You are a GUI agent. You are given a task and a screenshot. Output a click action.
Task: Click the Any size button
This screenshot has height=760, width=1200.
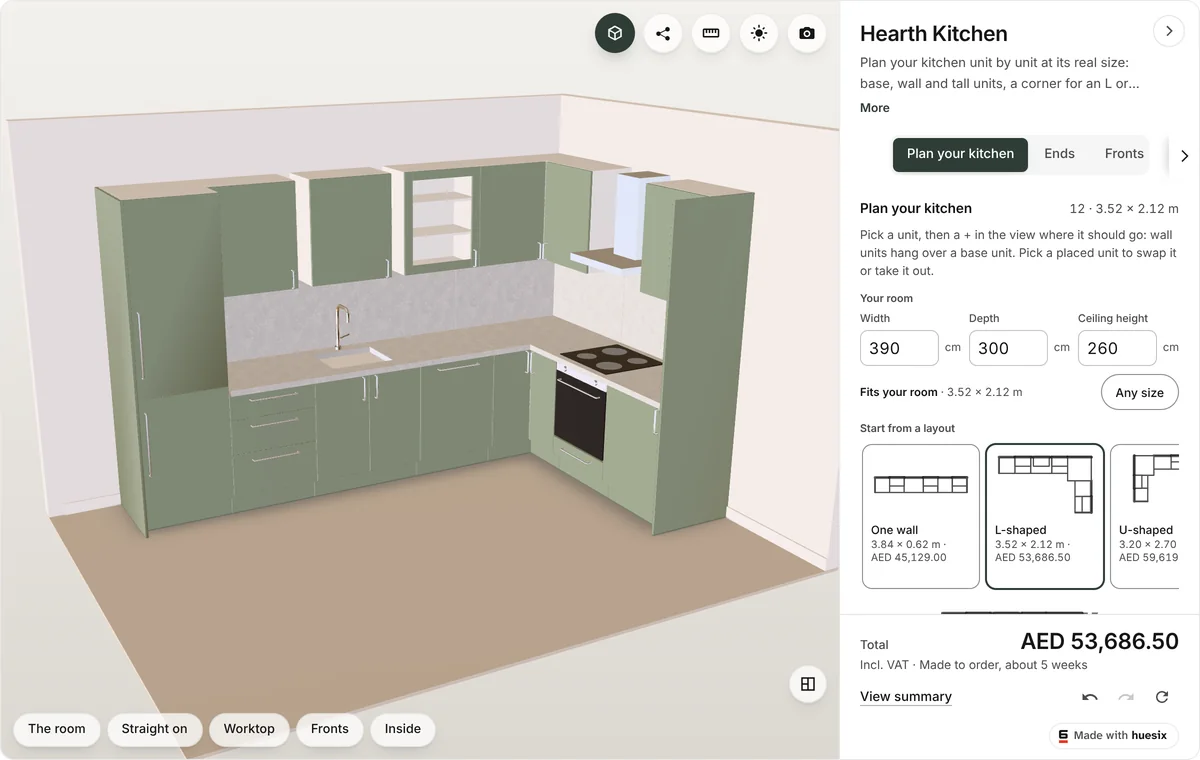pos(1140,392)
